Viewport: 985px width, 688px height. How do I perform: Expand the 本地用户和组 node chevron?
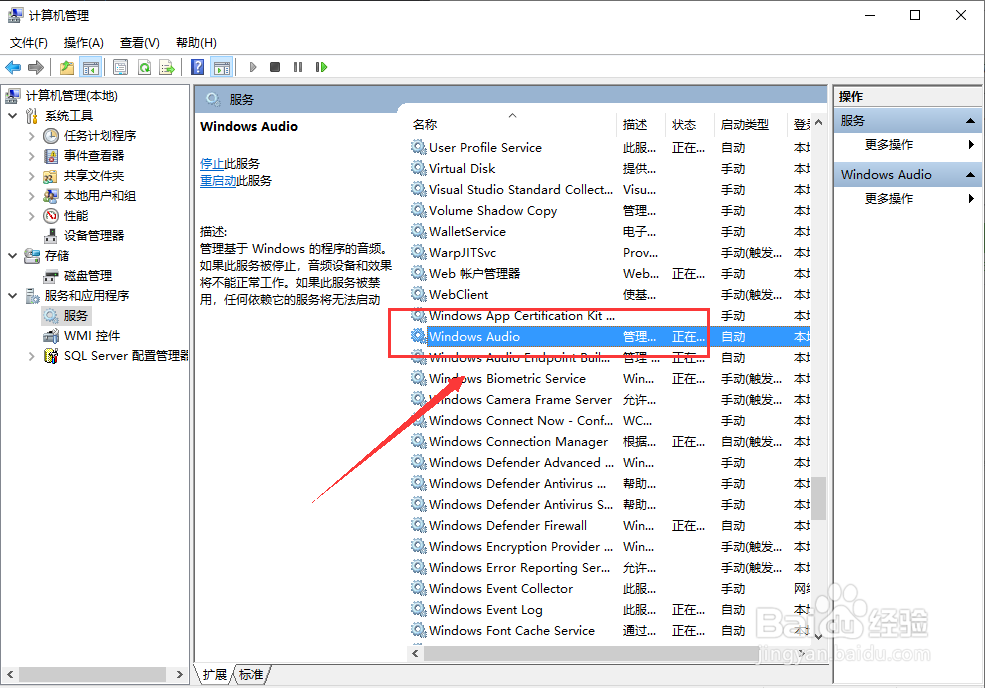coord(31,196)
